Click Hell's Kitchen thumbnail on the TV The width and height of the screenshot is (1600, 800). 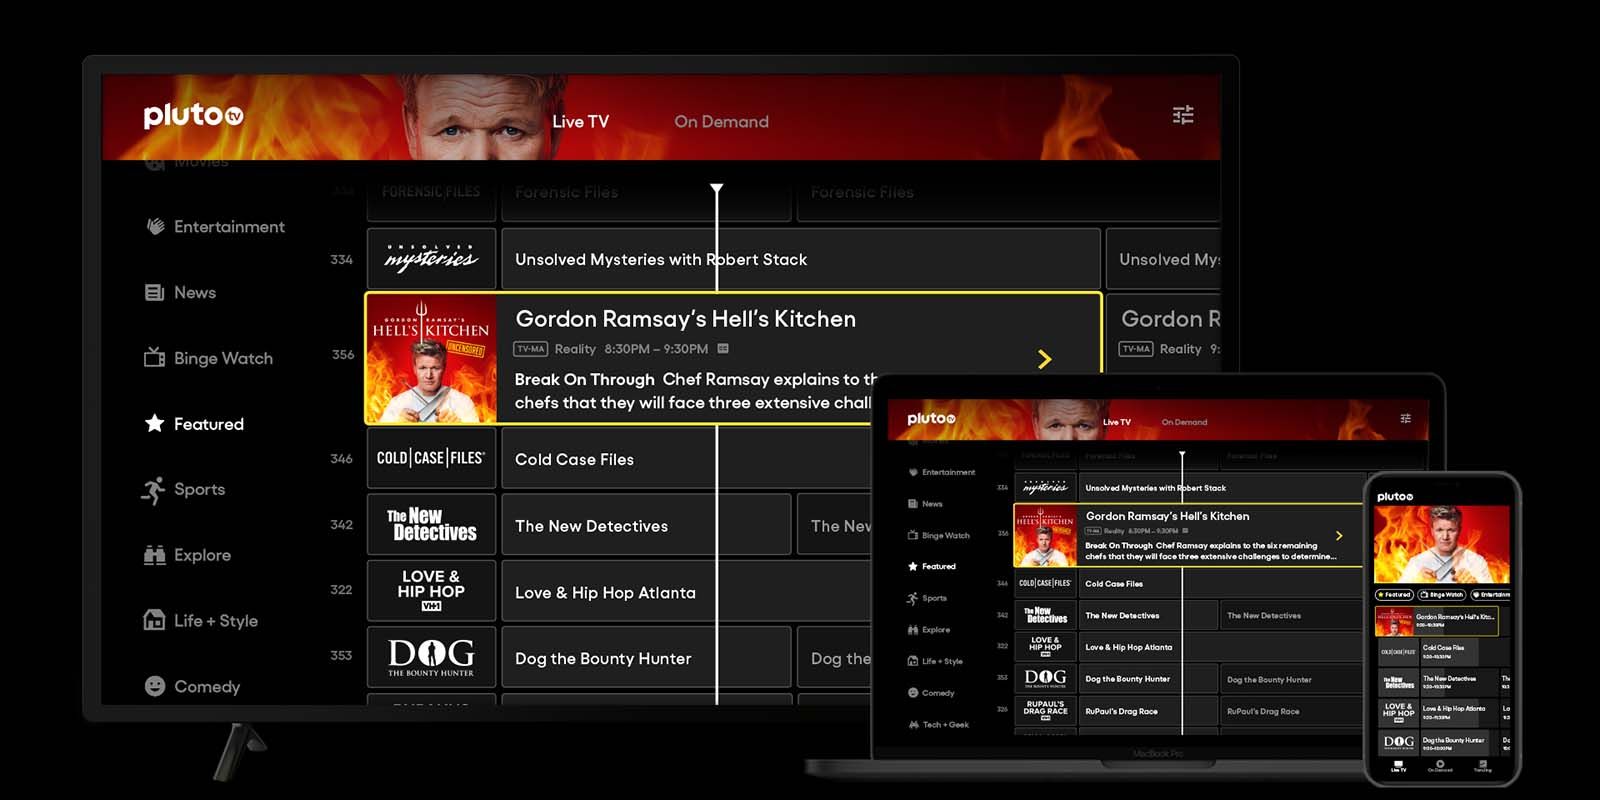point(431,358)
